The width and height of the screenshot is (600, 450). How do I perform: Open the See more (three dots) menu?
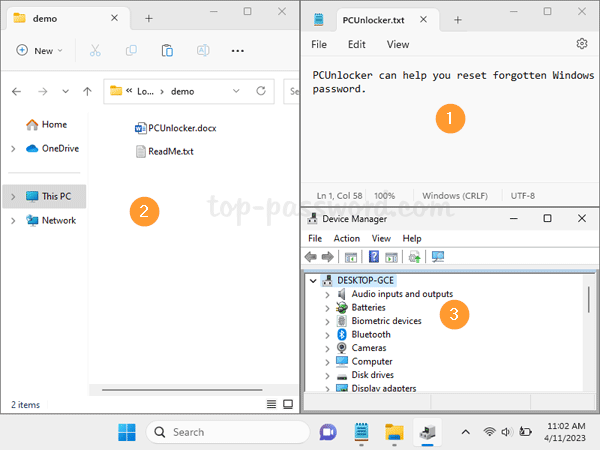click(x=238, y=50)
